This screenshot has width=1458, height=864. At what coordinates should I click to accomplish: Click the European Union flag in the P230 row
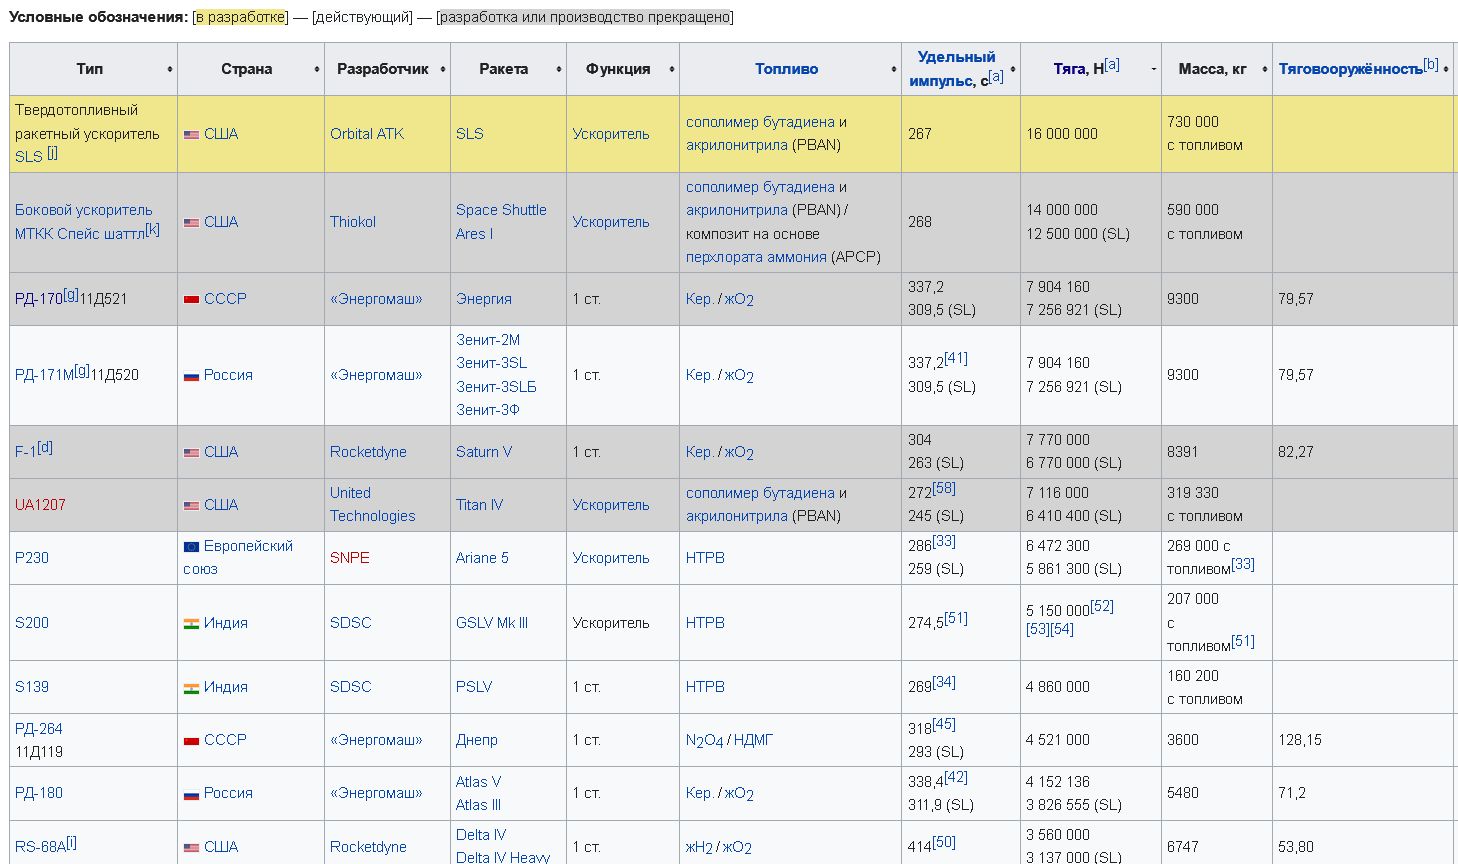[x=191, y=547]
